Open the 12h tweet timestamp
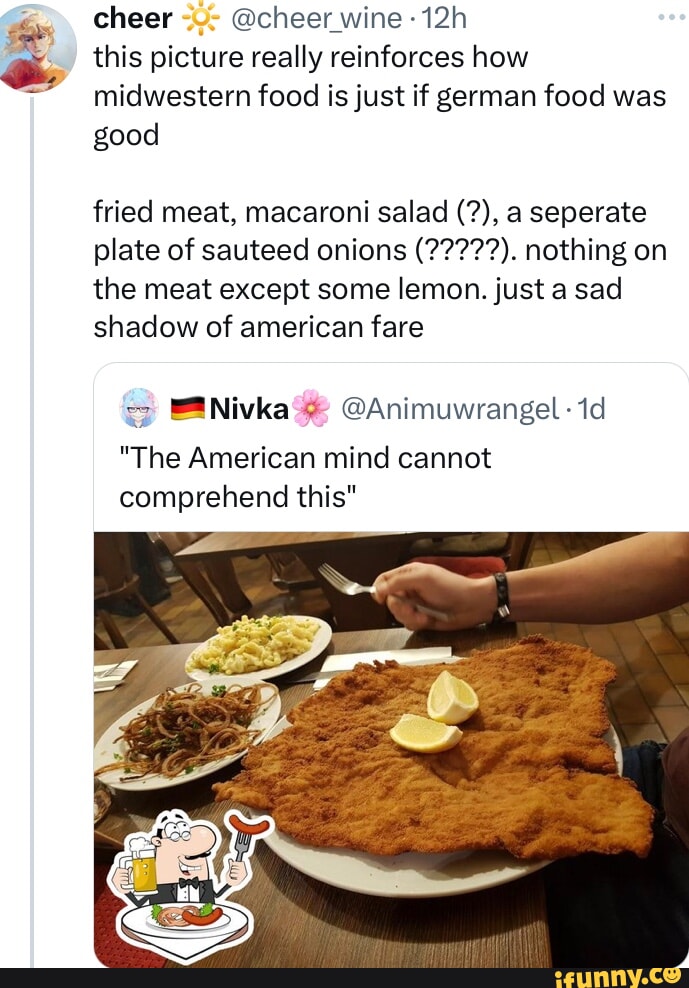Viewport: 689px width, 988px height. (444, 19)
